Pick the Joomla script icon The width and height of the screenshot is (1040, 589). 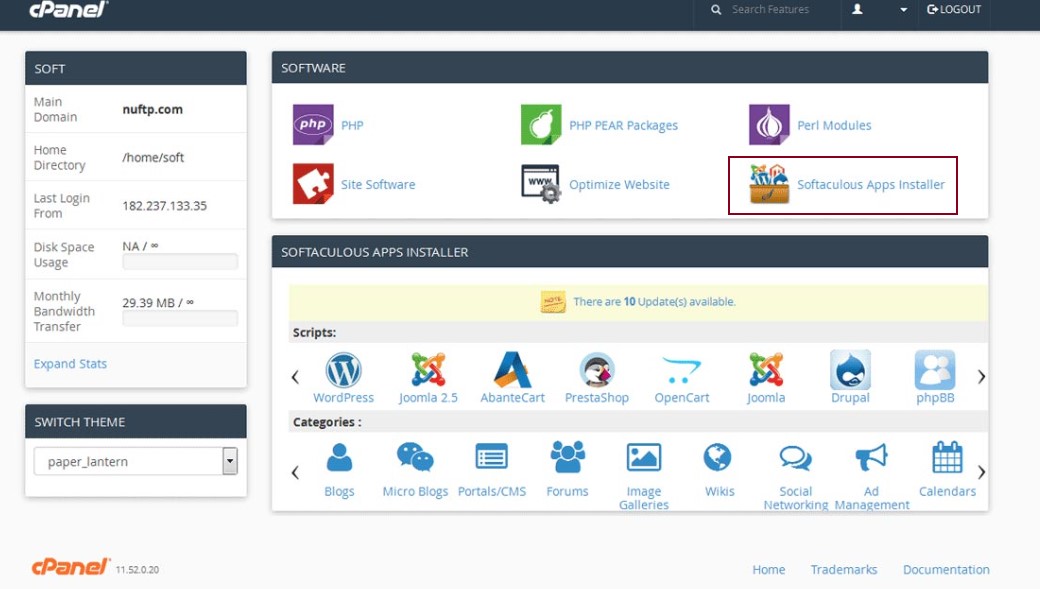tap(766, 370)
